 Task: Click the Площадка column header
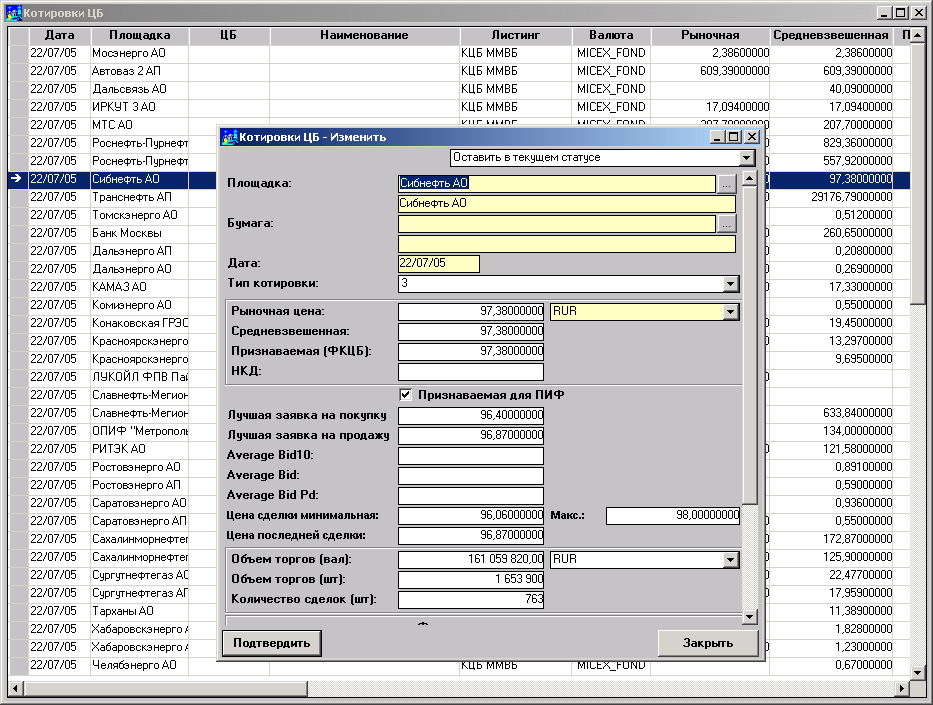pyautogui.click(x=140, y=35)
